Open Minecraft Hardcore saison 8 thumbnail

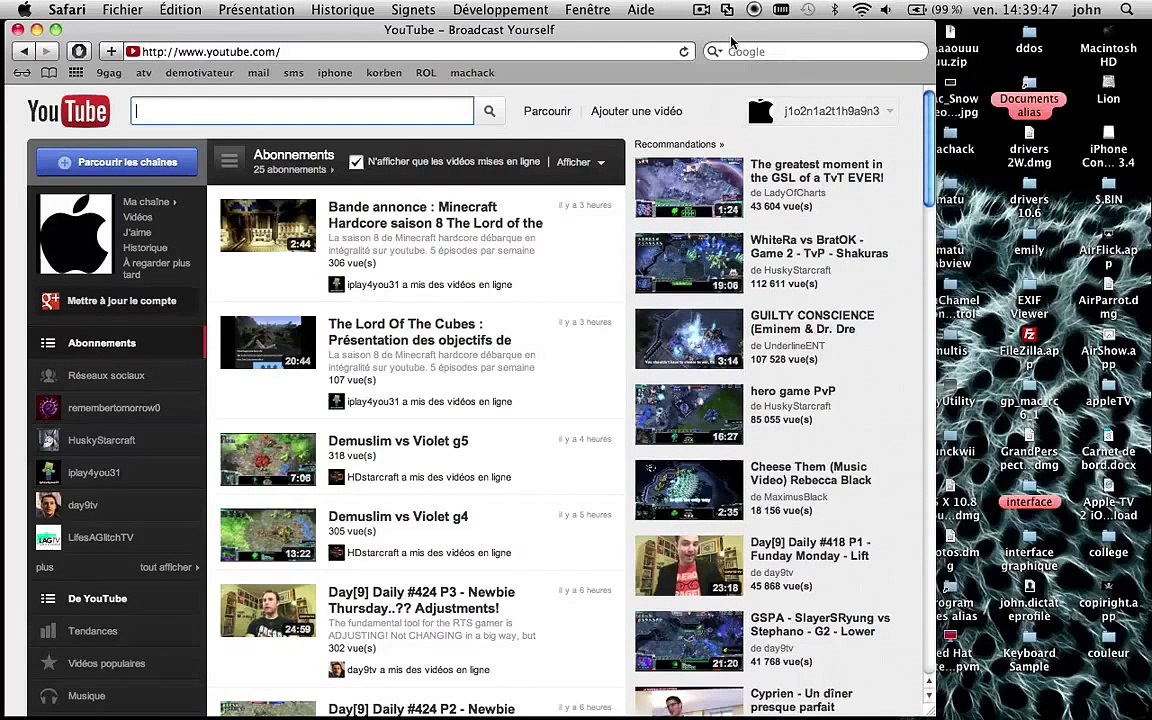268,226
